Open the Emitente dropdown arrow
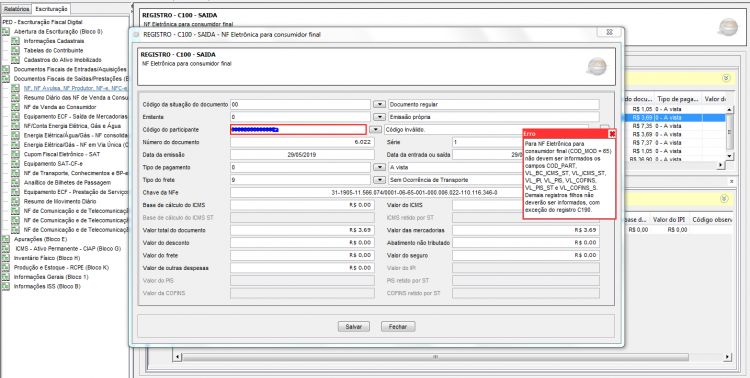Screen dimensions: 750x378 coord(379,117)
